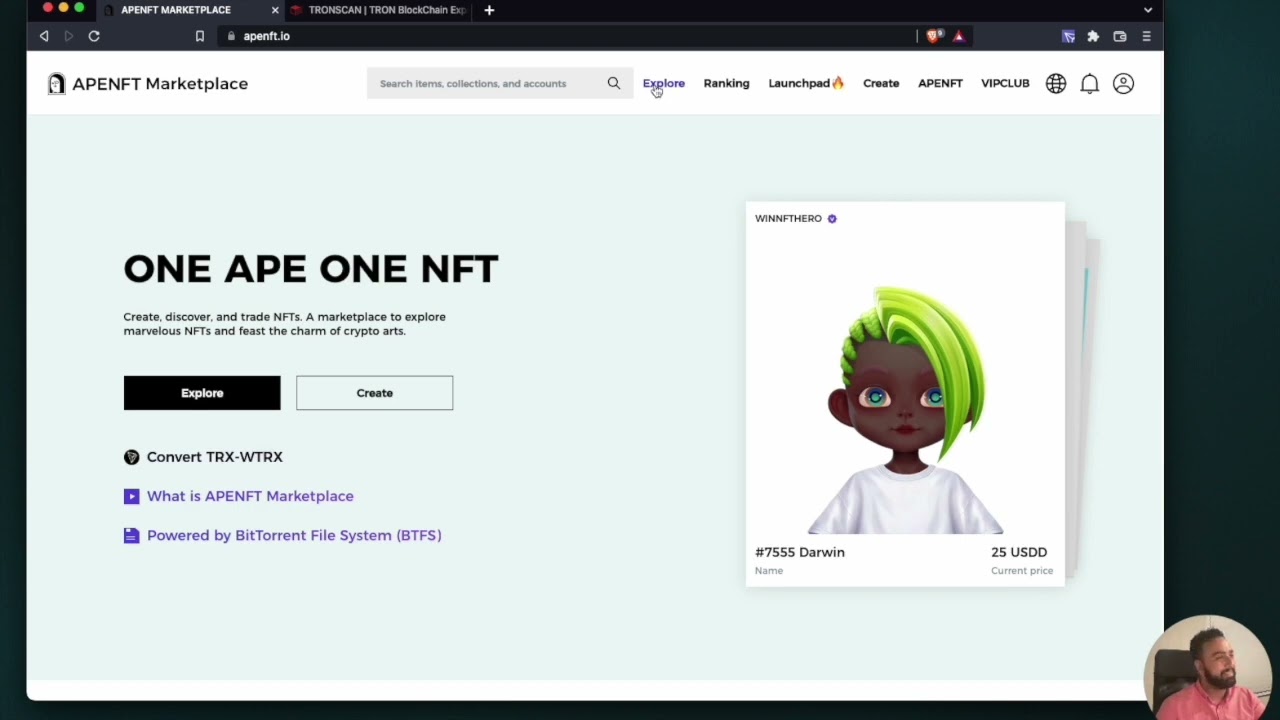Open the Darwin NFT artwork image
This screenshot has width=1280, height=720.
pyautogui.click(x=905, y=410)
